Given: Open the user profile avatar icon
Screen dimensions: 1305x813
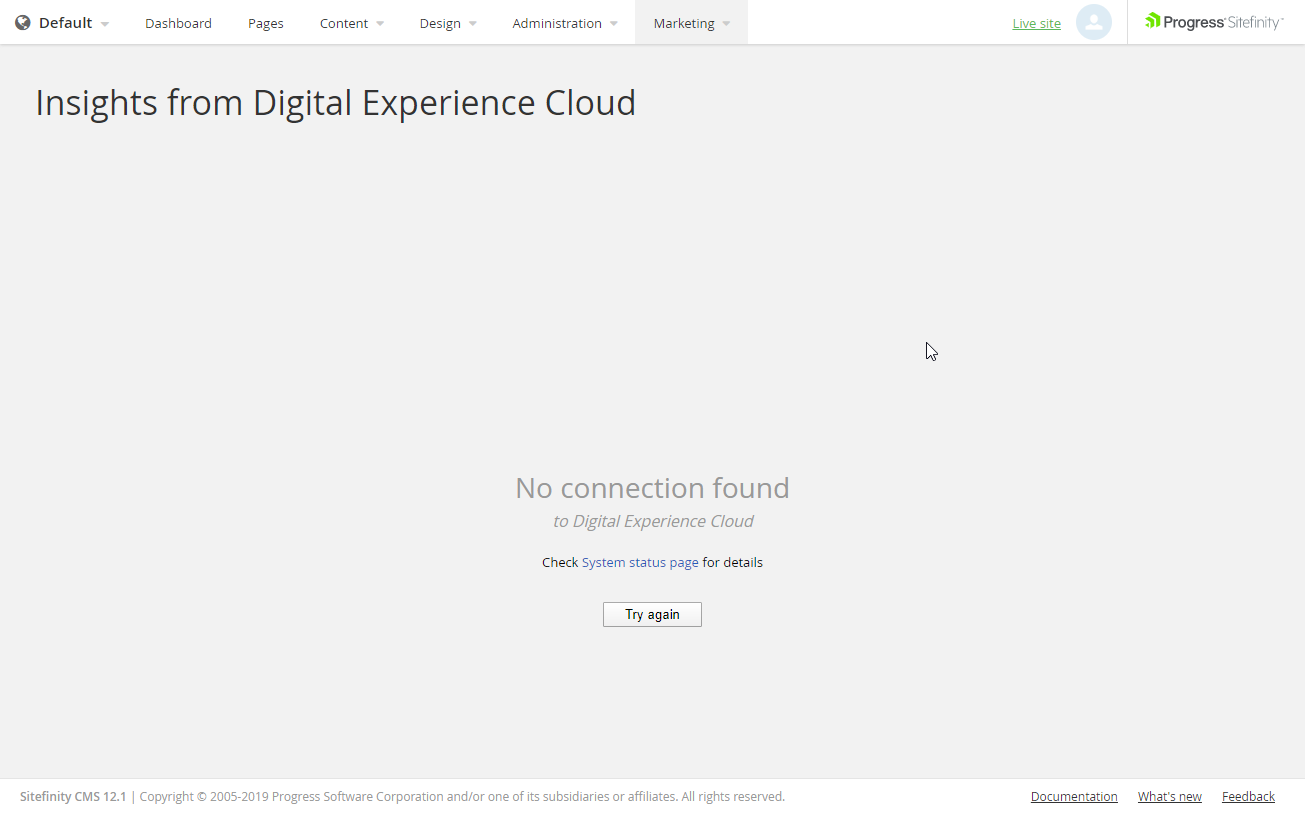Looking at the screenshot, I should [x=1094, y=22].
